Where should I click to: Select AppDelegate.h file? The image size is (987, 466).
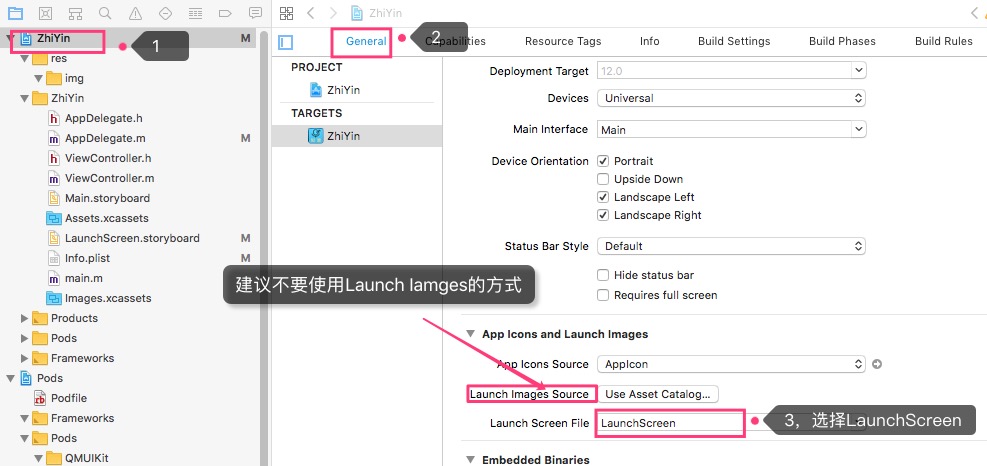[104, 118]
